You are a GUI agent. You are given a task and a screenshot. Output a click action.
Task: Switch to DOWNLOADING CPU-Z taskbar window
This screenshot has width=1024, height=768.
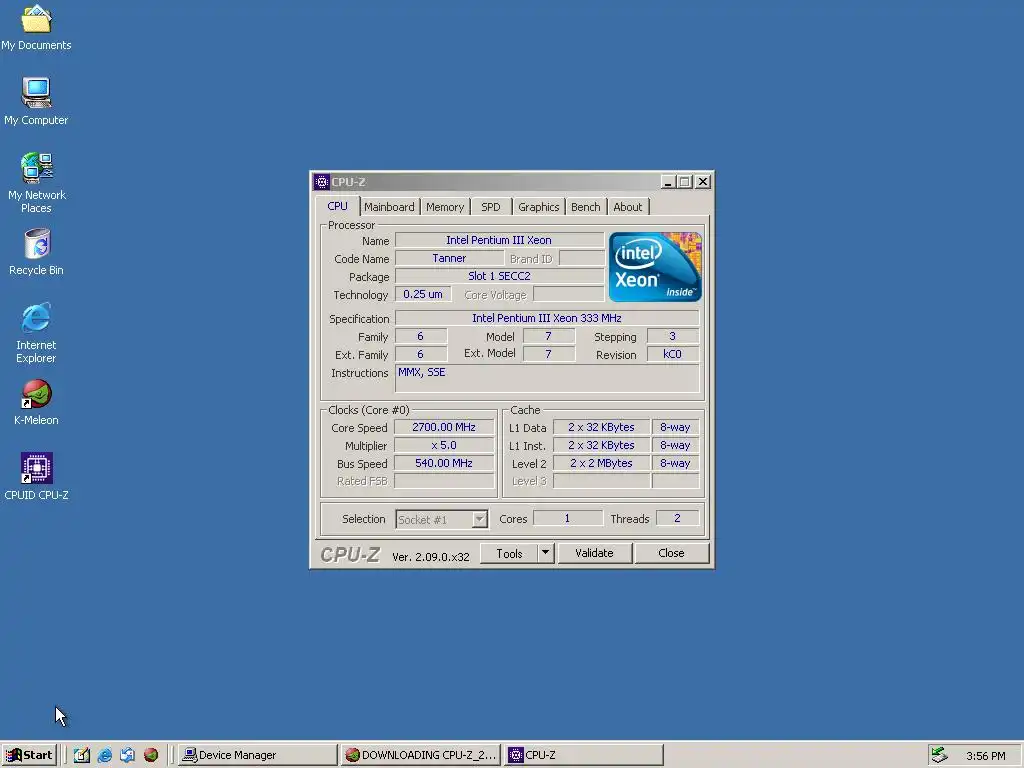[421, 755]
